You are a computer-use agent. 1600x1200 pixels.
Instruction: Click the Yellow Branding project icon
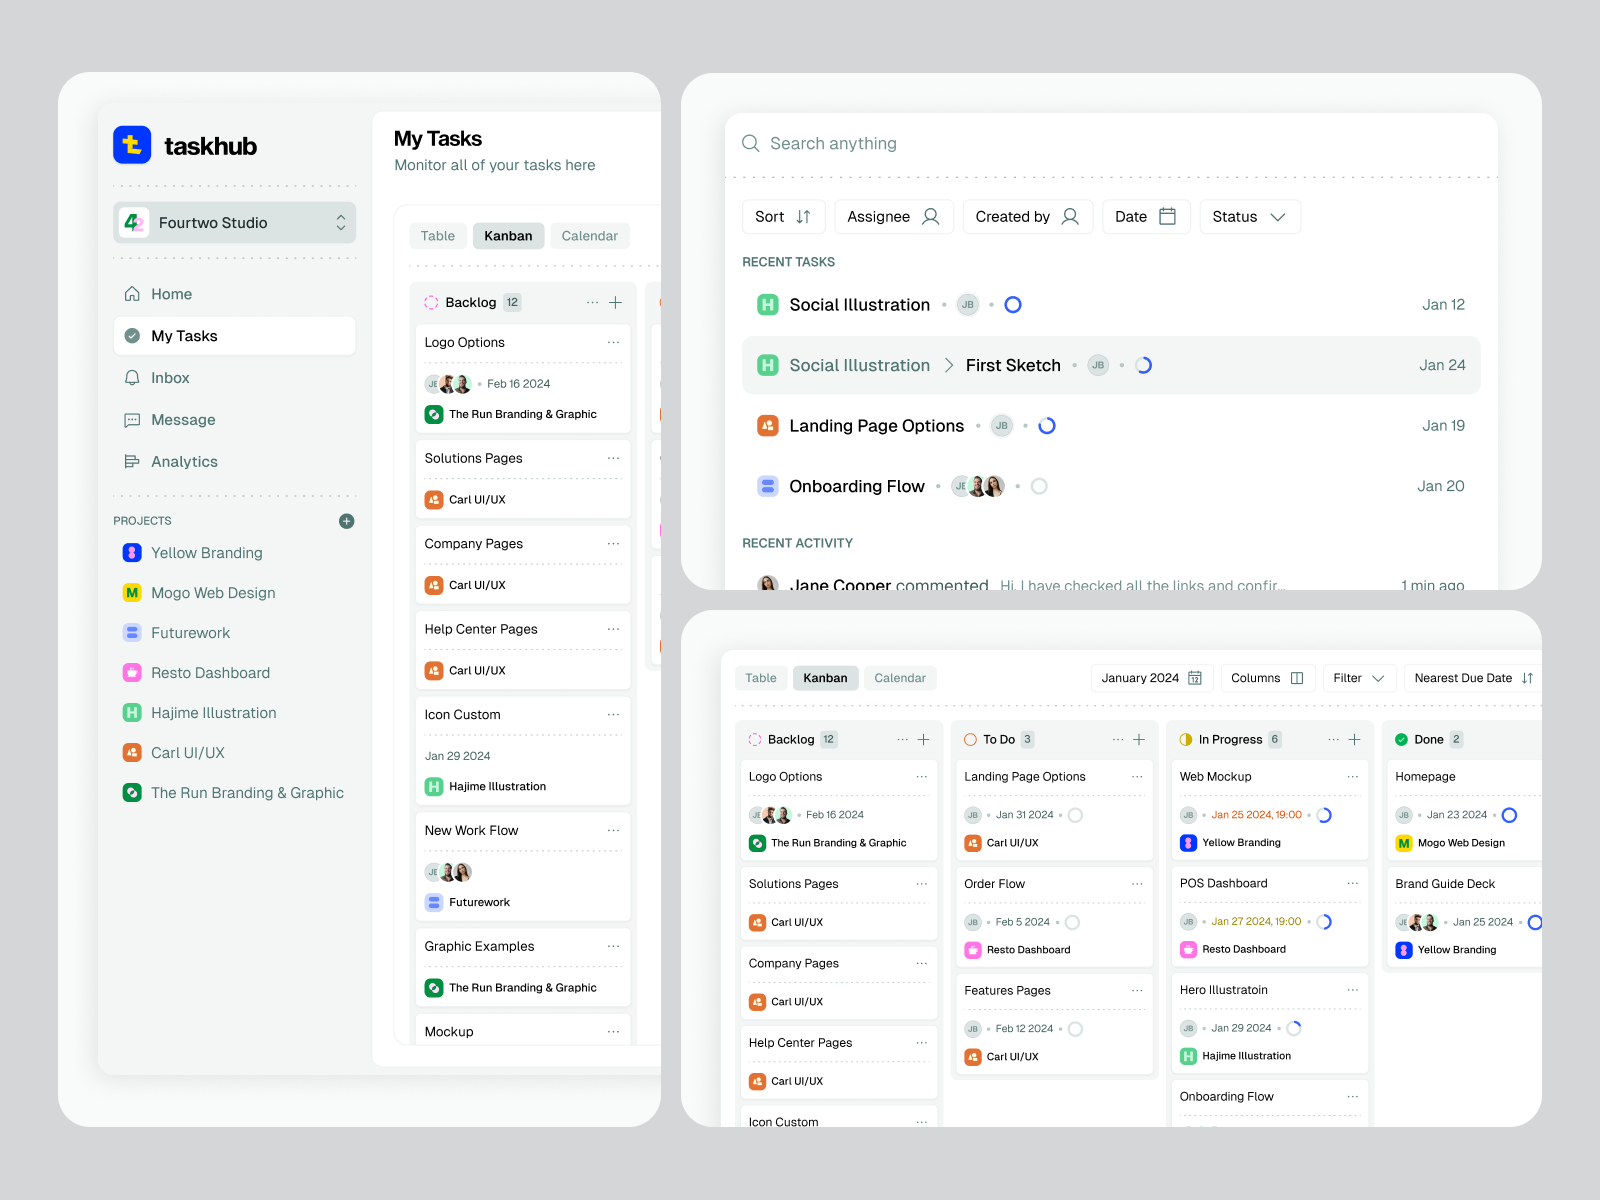tap(133, 552)
